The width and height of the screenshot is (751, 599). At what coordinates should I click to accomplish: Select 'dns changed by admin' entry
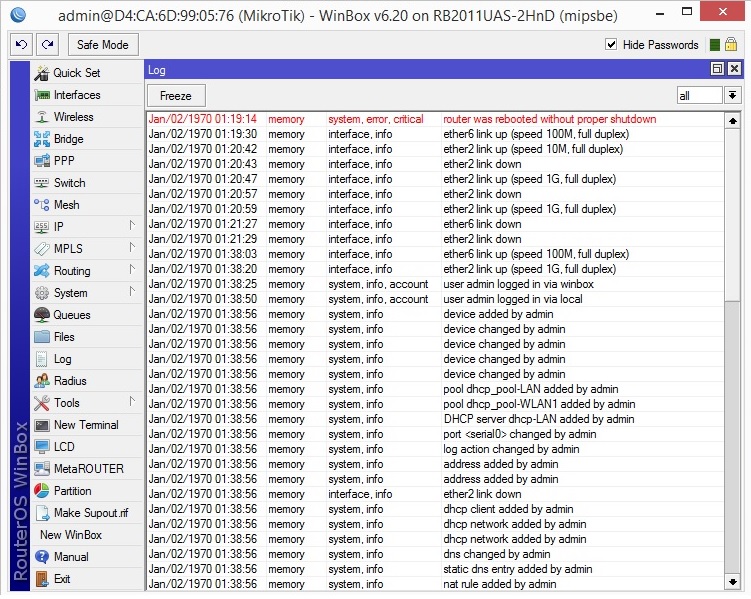click(x=435, y=554)
